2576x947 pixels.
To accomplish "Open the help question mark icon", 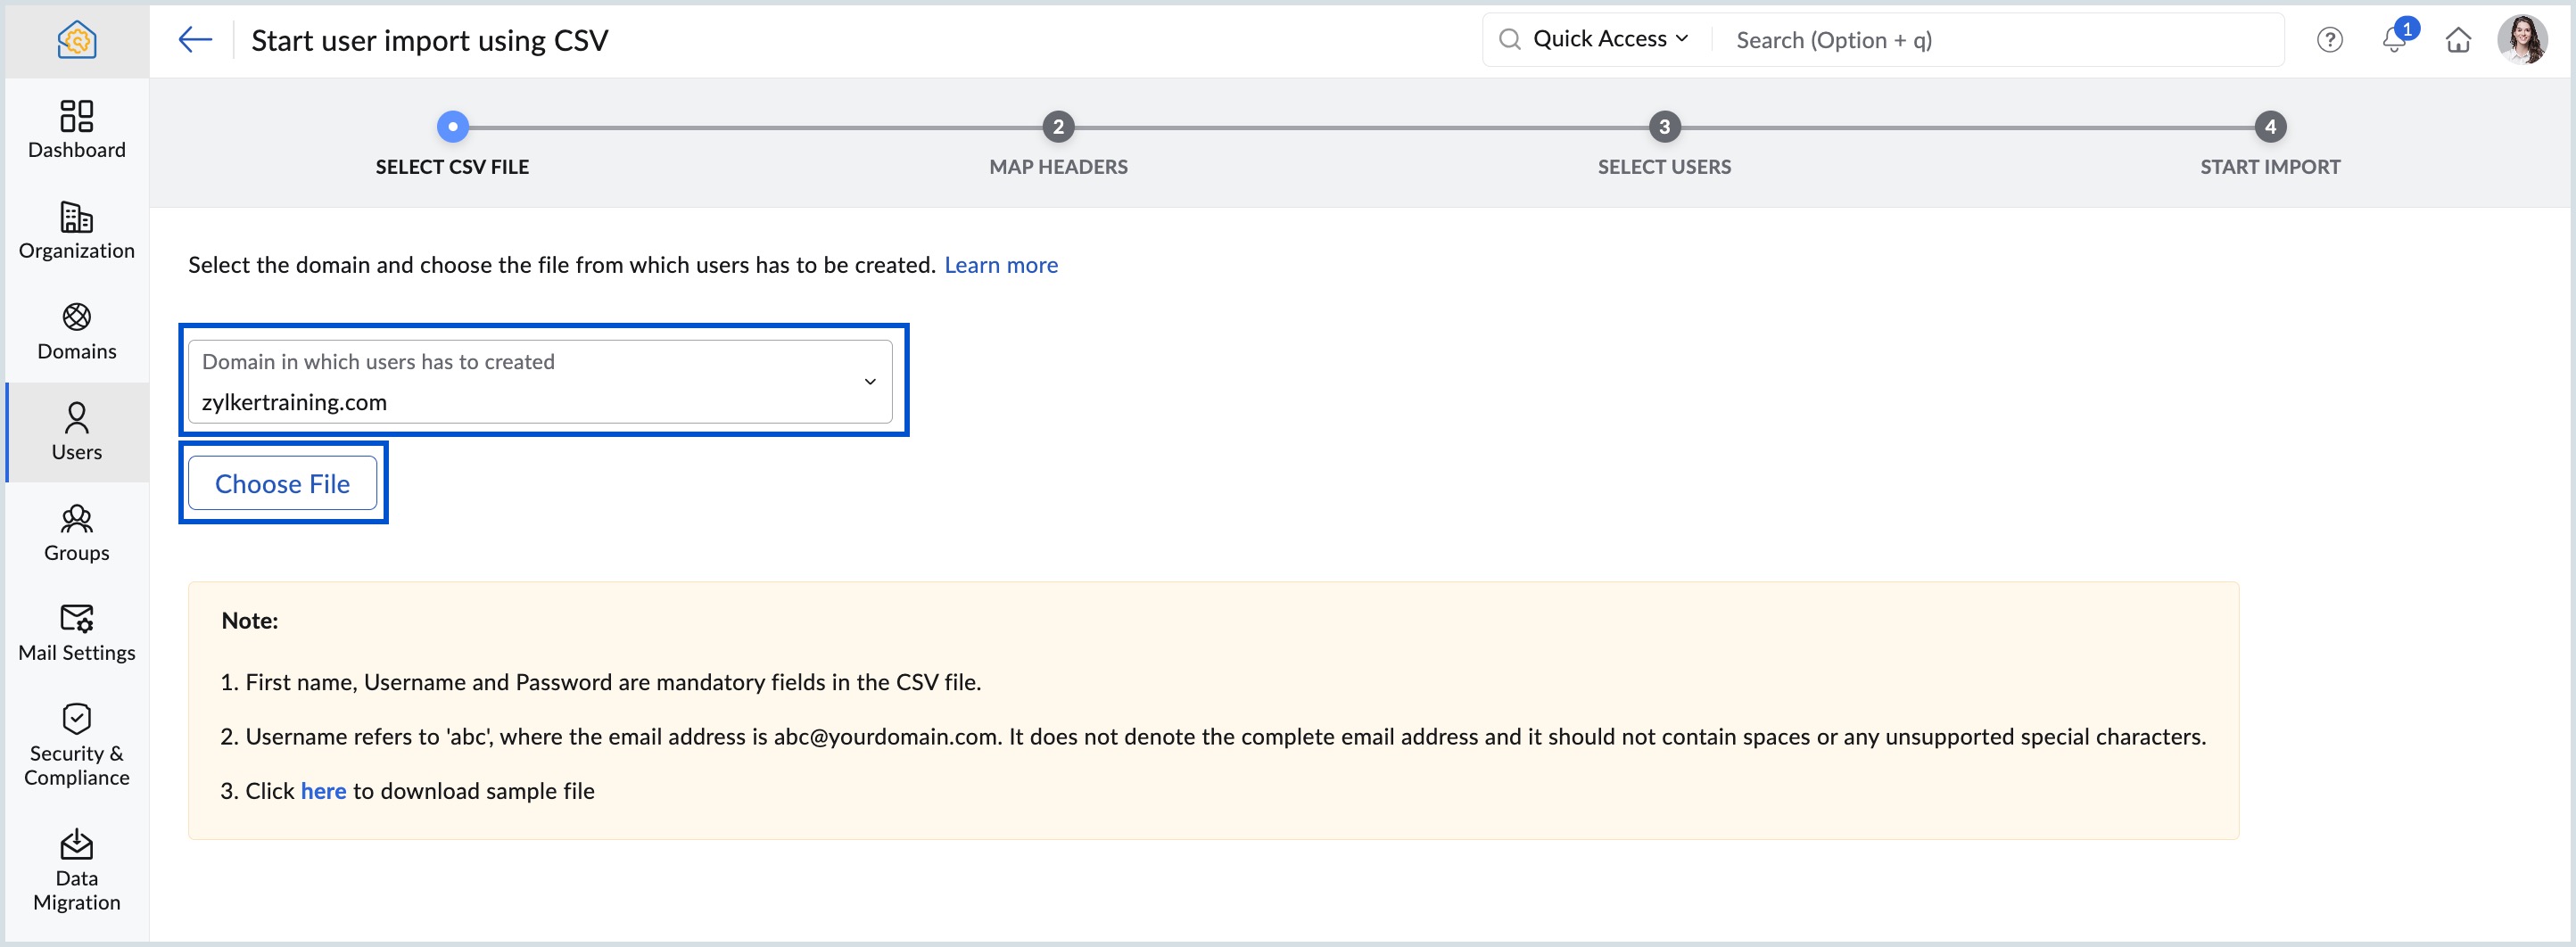I will tap(2330, 40).
